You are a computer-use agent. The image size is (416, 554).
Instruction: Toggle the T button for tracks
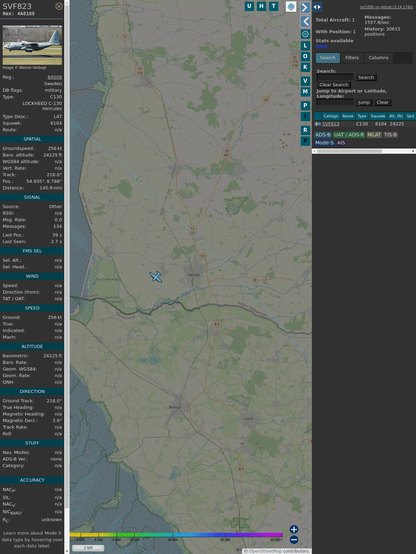coord(273,6)
